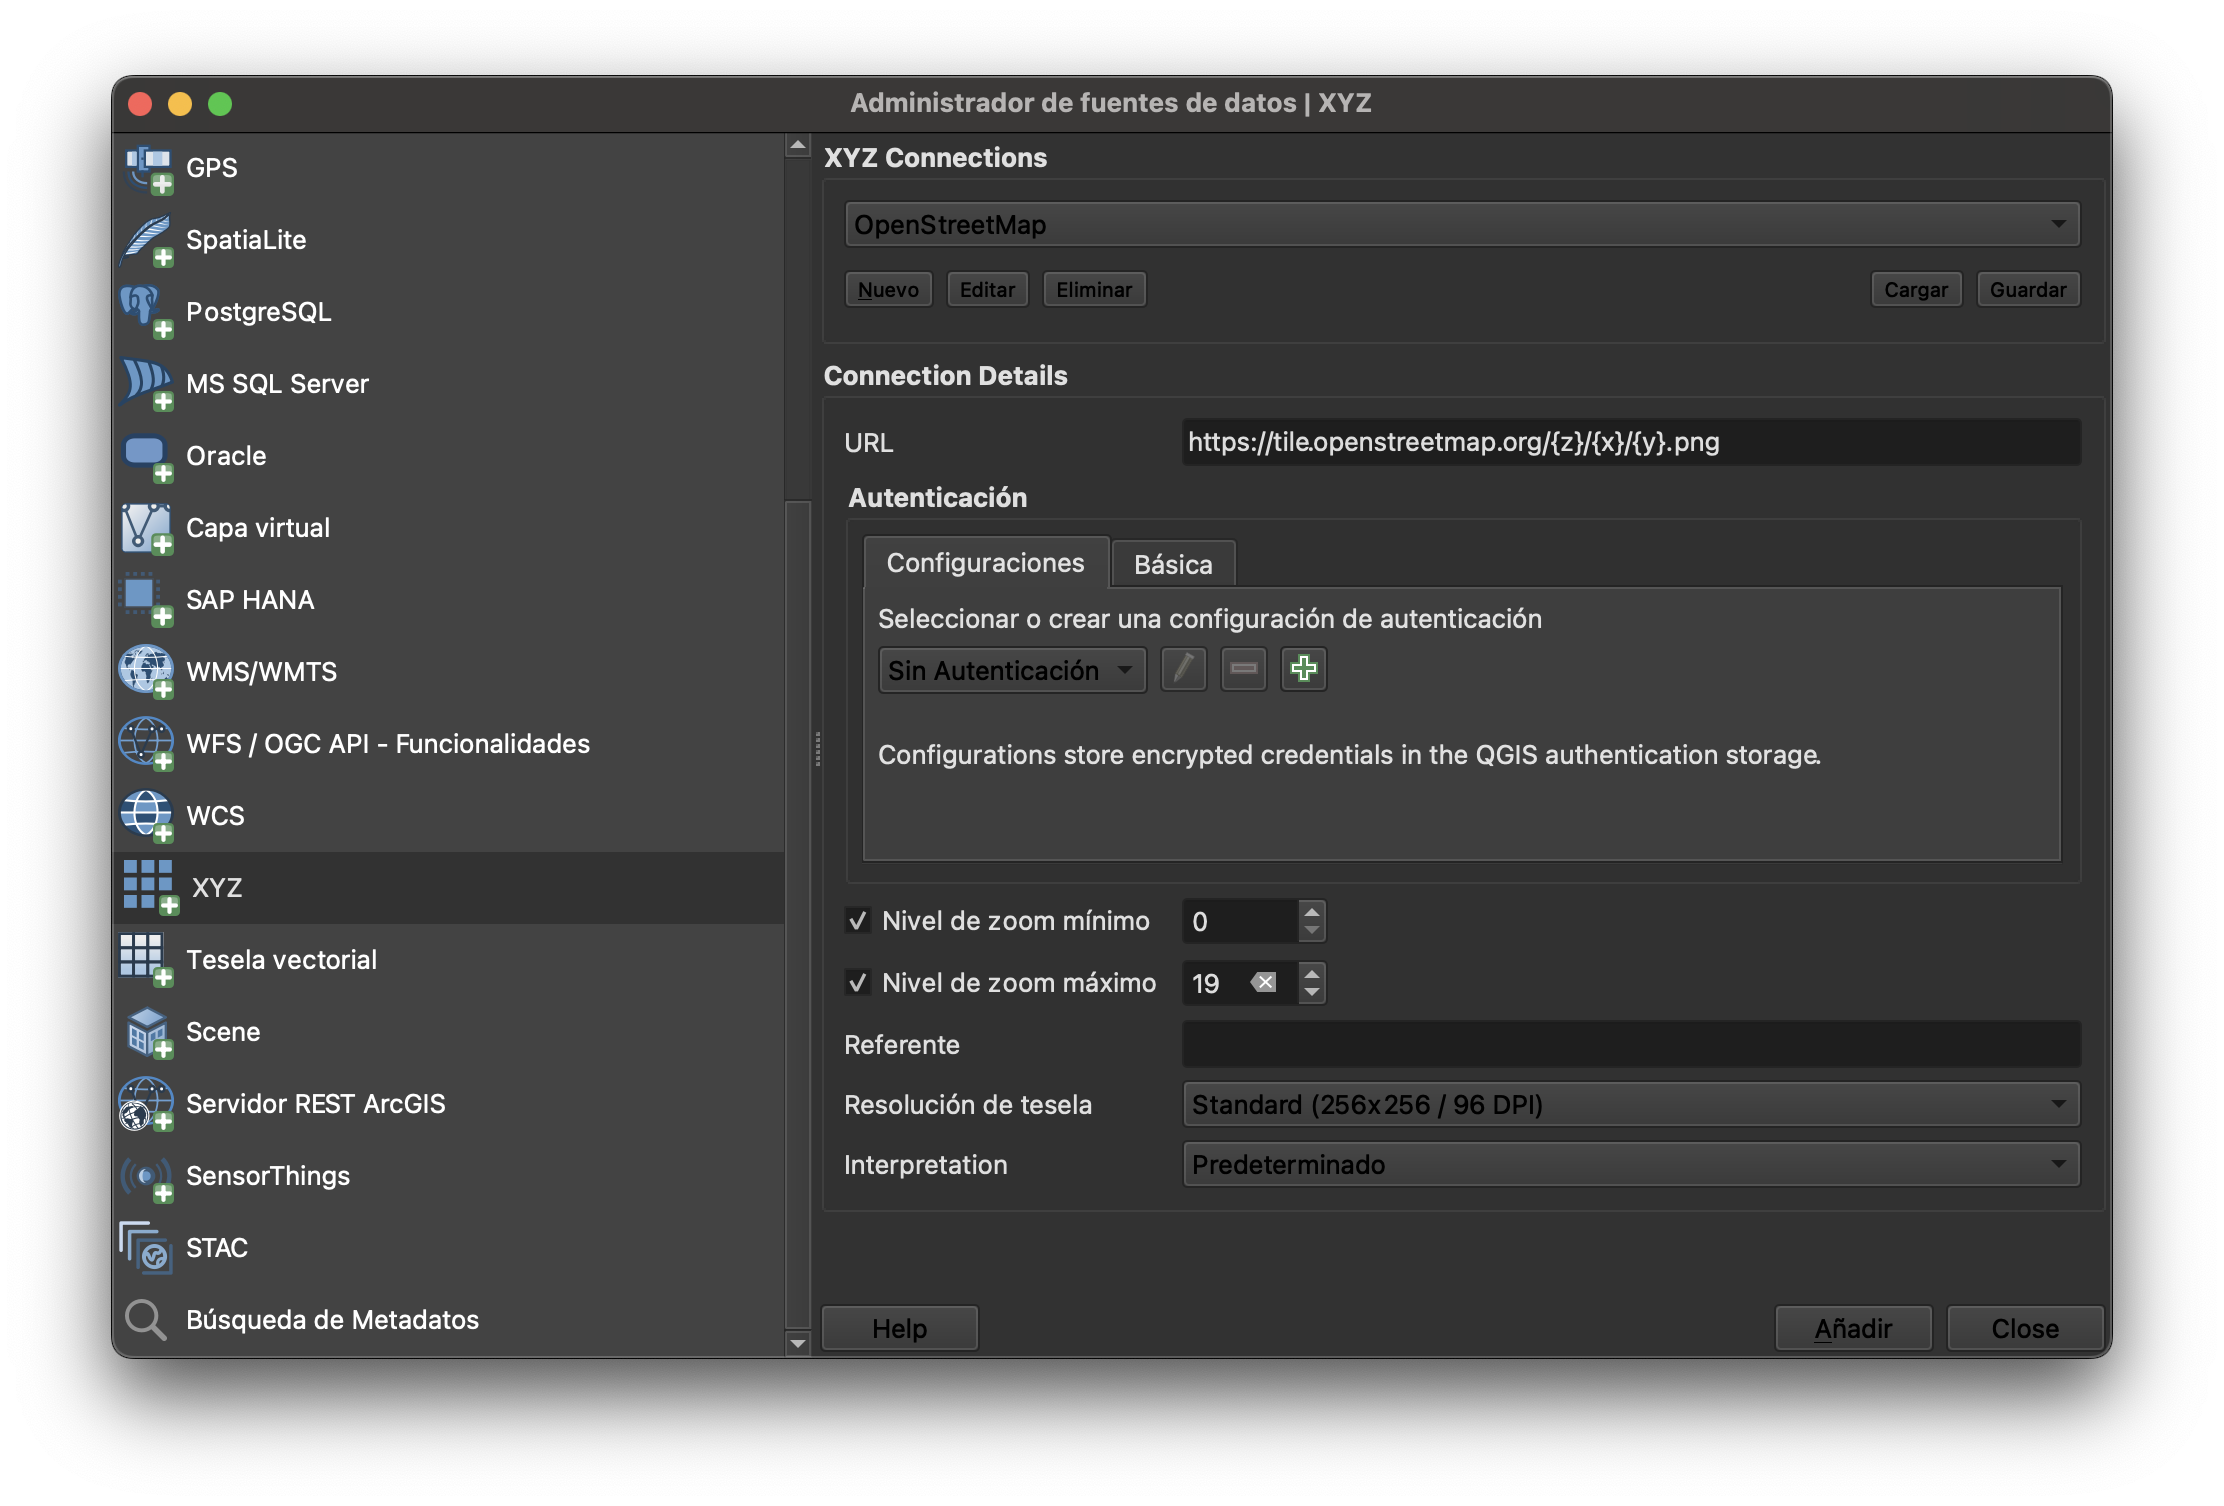This screenshot has width=2224, height=1506.
Task: Click the Eliminar connection button
Action: (x=1094, y=290)
